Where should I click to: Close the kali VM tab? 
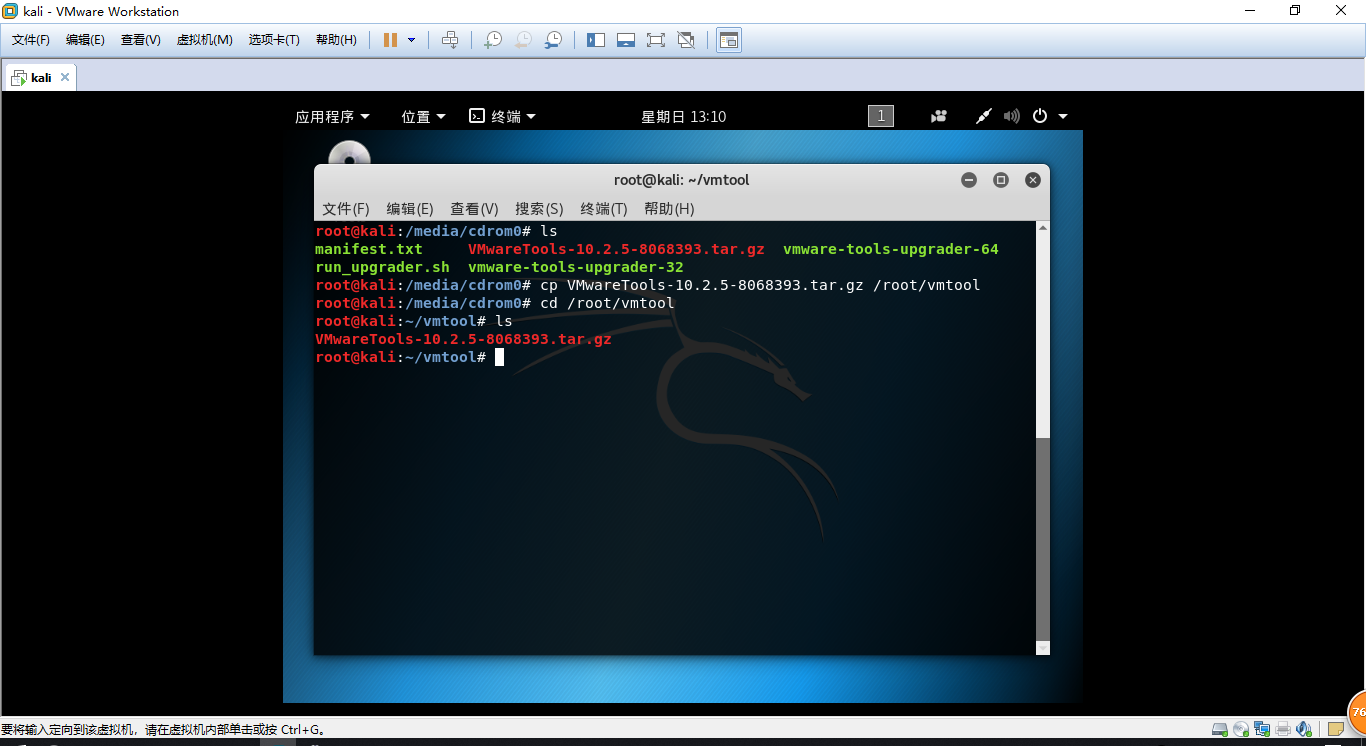tap(65, 77)
